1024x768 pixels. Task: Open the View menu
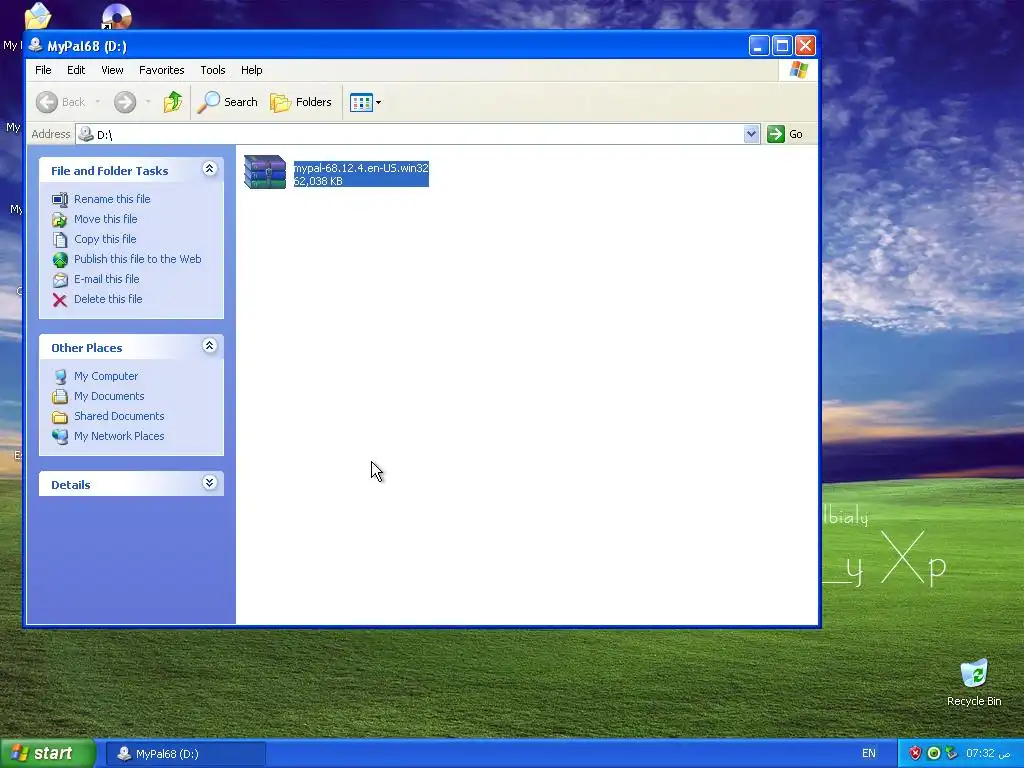pyautogui.click(x=112, y=70)
